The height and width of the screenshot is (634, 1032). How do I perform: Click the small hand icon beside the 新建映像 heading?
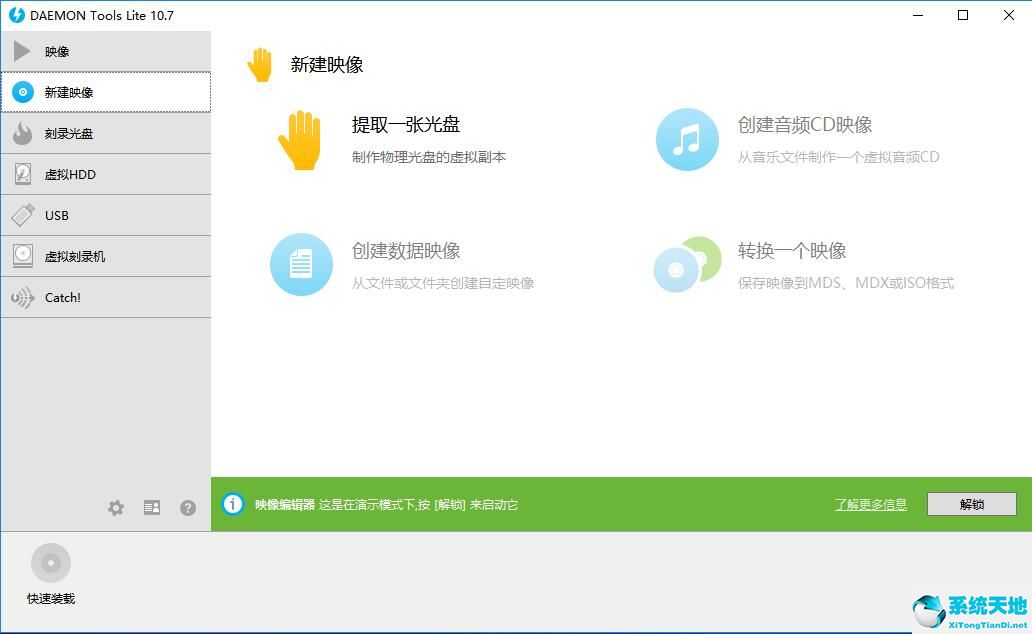pos(260,65)
